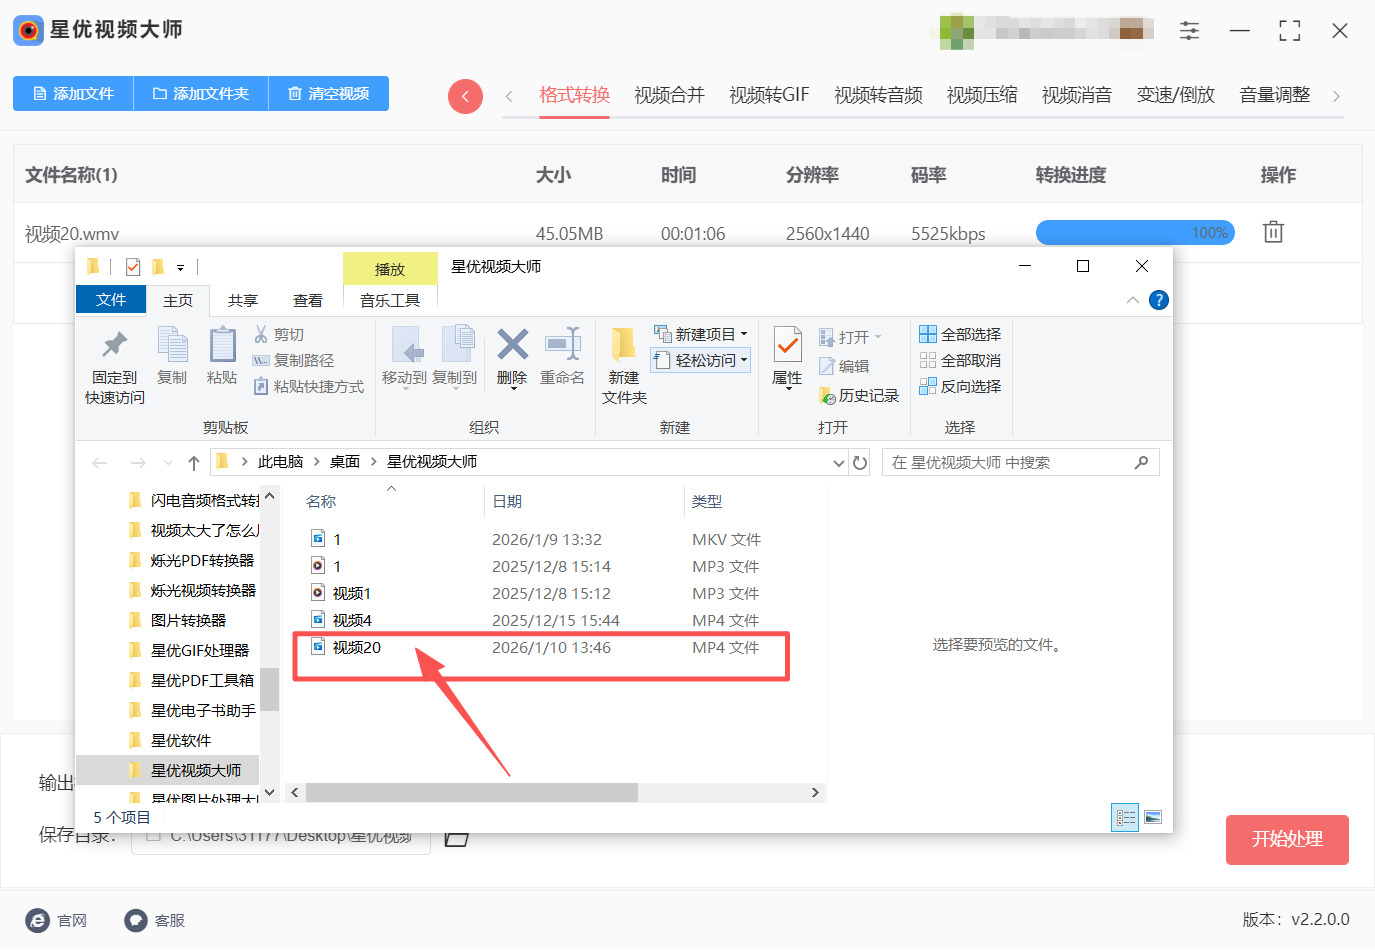The height and width of the screenshot is (950, 1375).
Task: Click the 添加文件夹 add folder button
Action: tap(200, 94)
